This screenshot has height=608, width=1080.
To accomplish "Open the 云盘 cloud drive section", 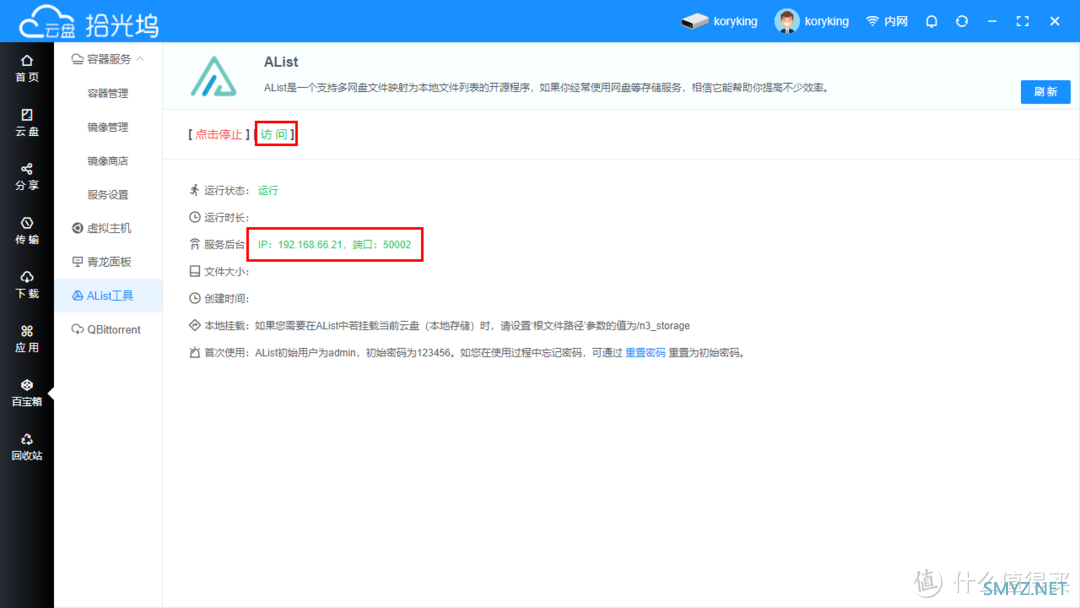I will 27,123.
